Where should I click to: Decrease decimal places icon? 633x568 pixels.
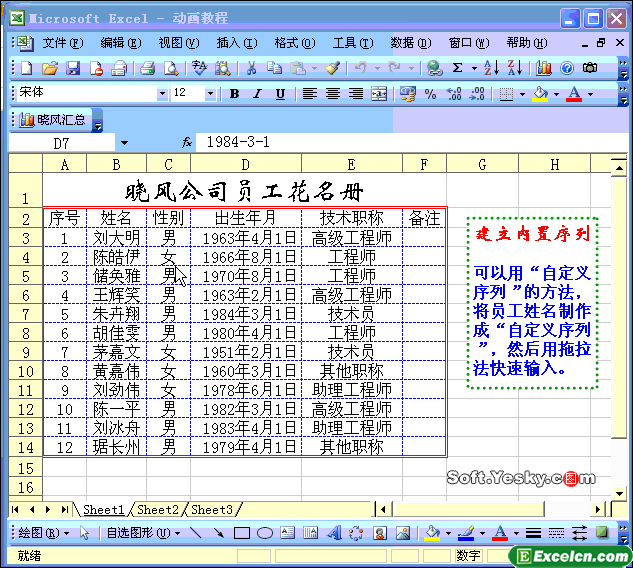tap(478, 94)
